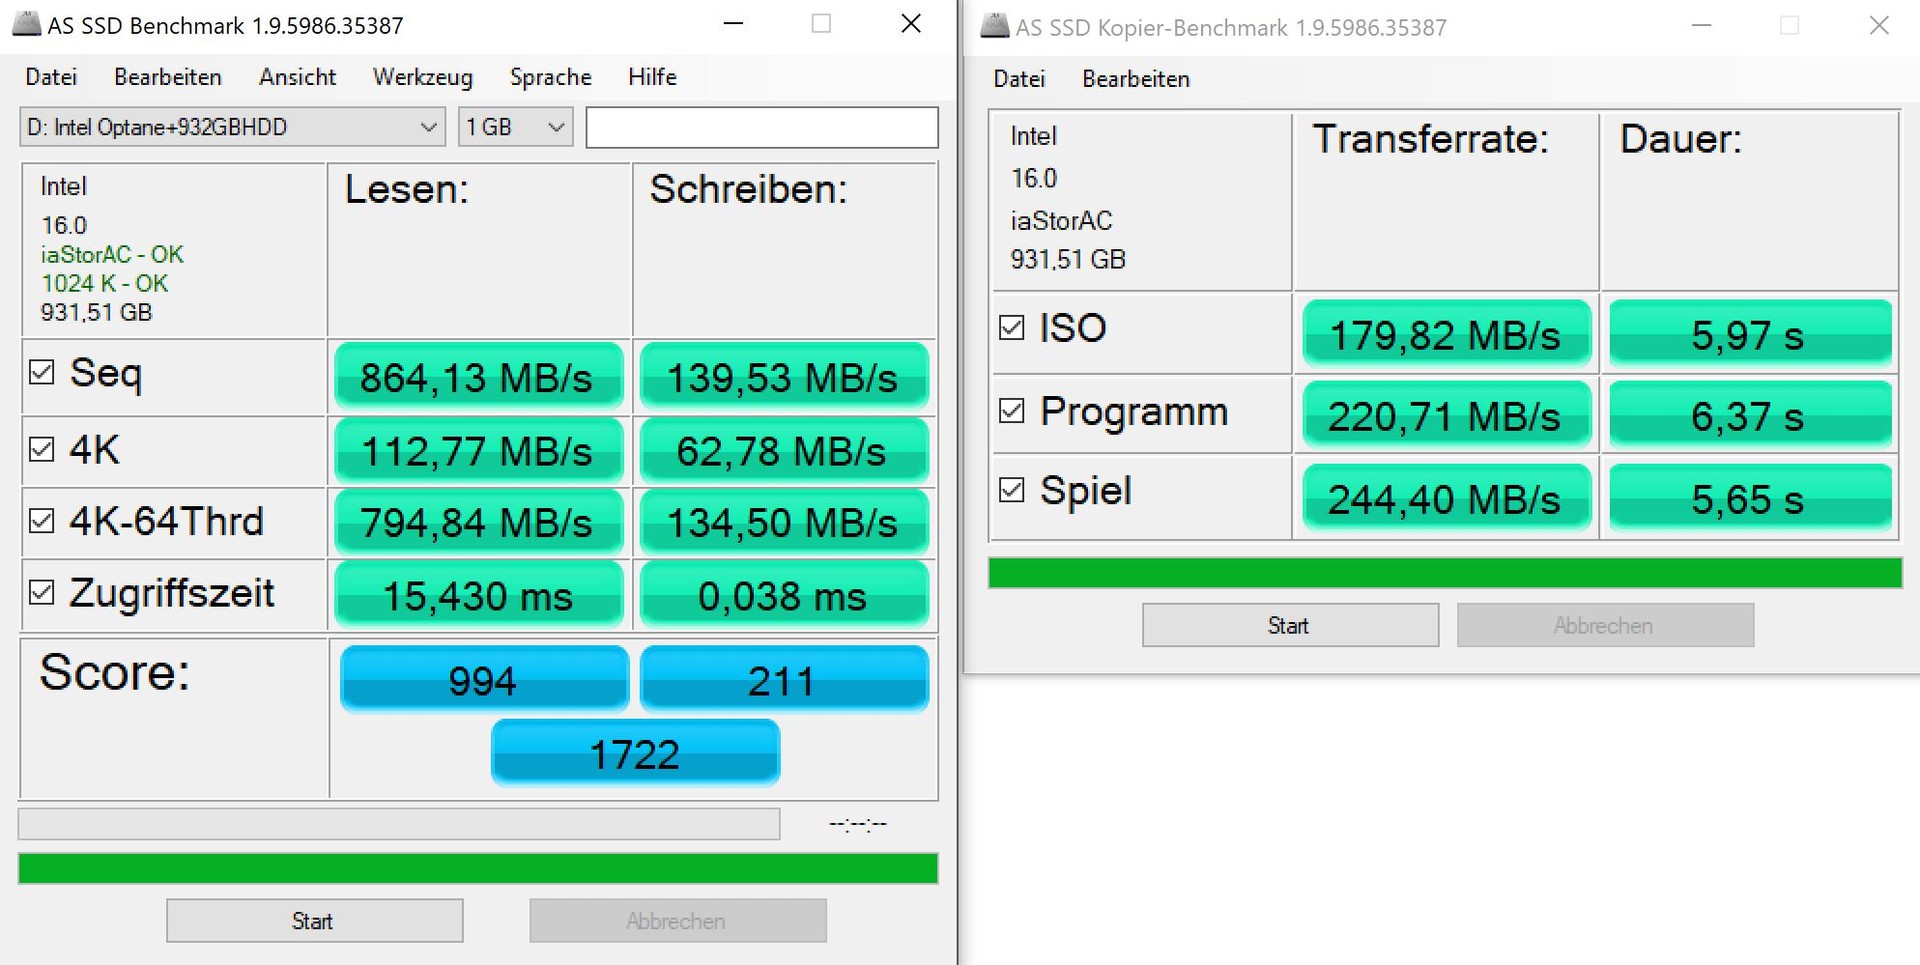Uncheck the Programm copy test checkbox

pos(1012,411)
